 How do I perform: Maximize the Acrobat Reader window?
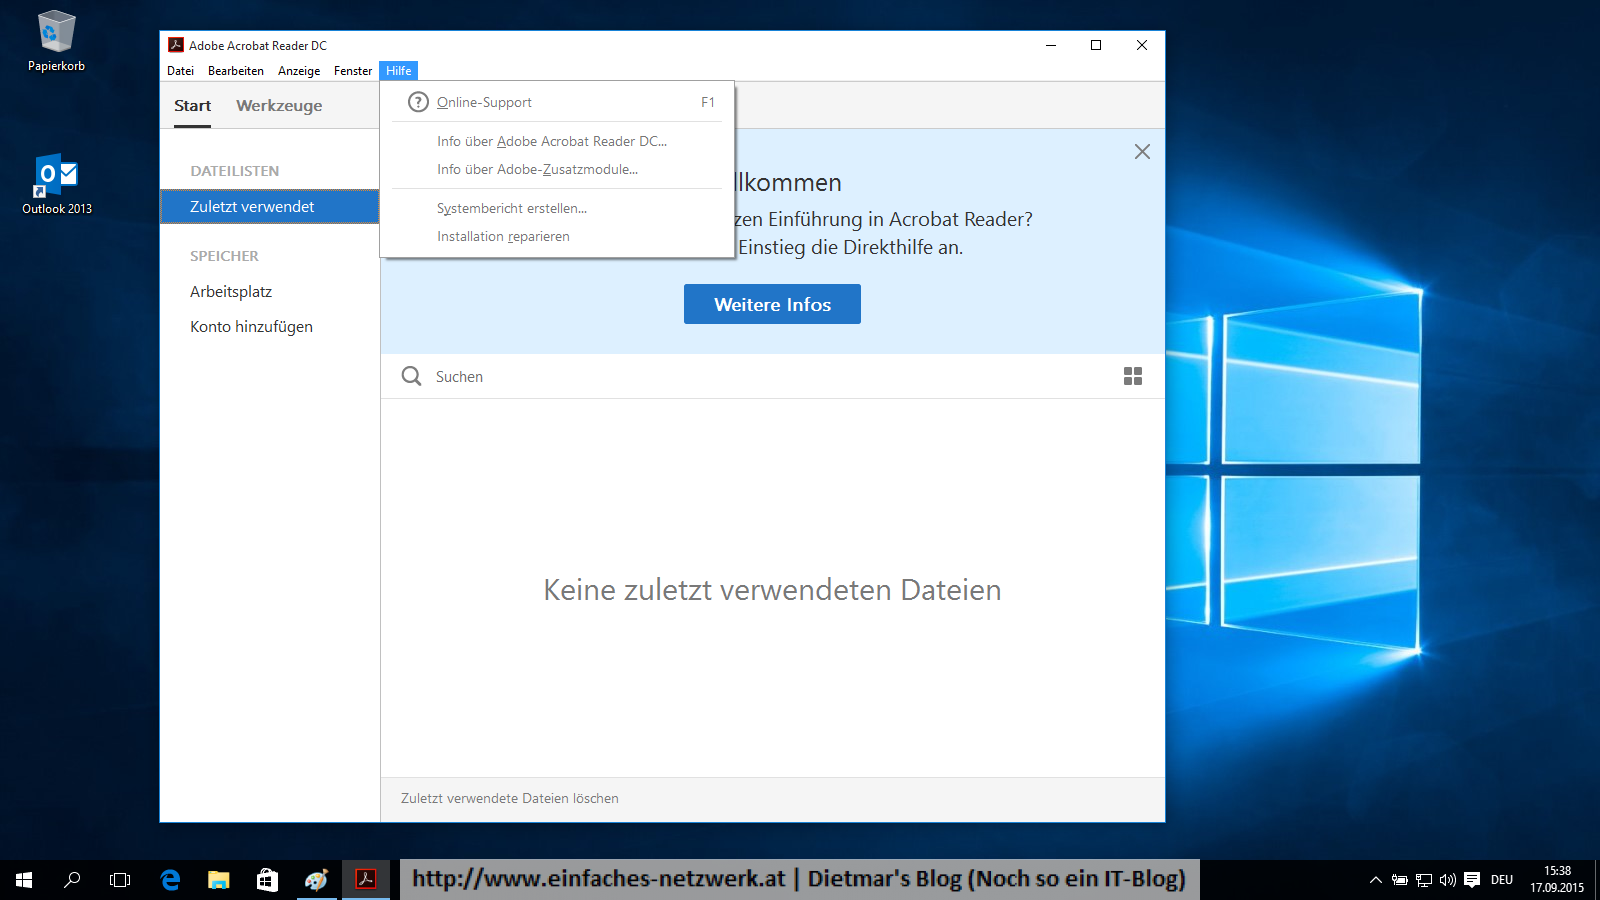click(1096, 45)
